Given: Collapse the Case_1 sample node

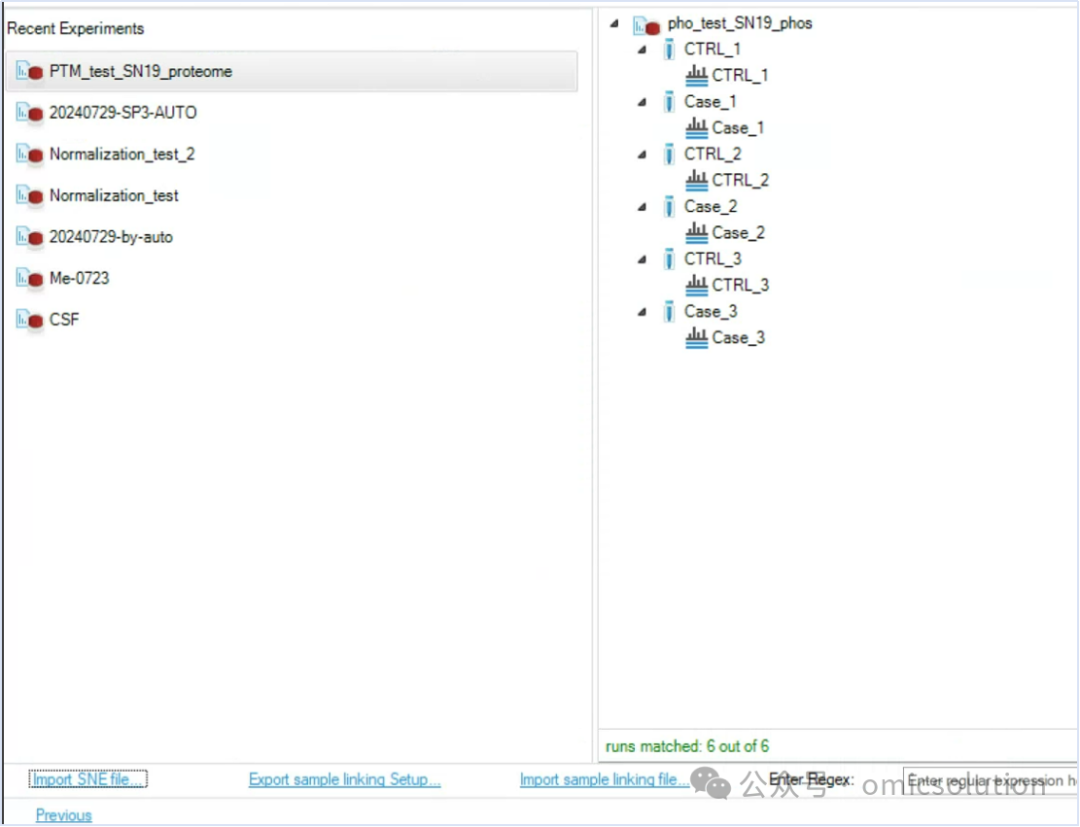Looking at the screenshot, I should click(642, 102).
